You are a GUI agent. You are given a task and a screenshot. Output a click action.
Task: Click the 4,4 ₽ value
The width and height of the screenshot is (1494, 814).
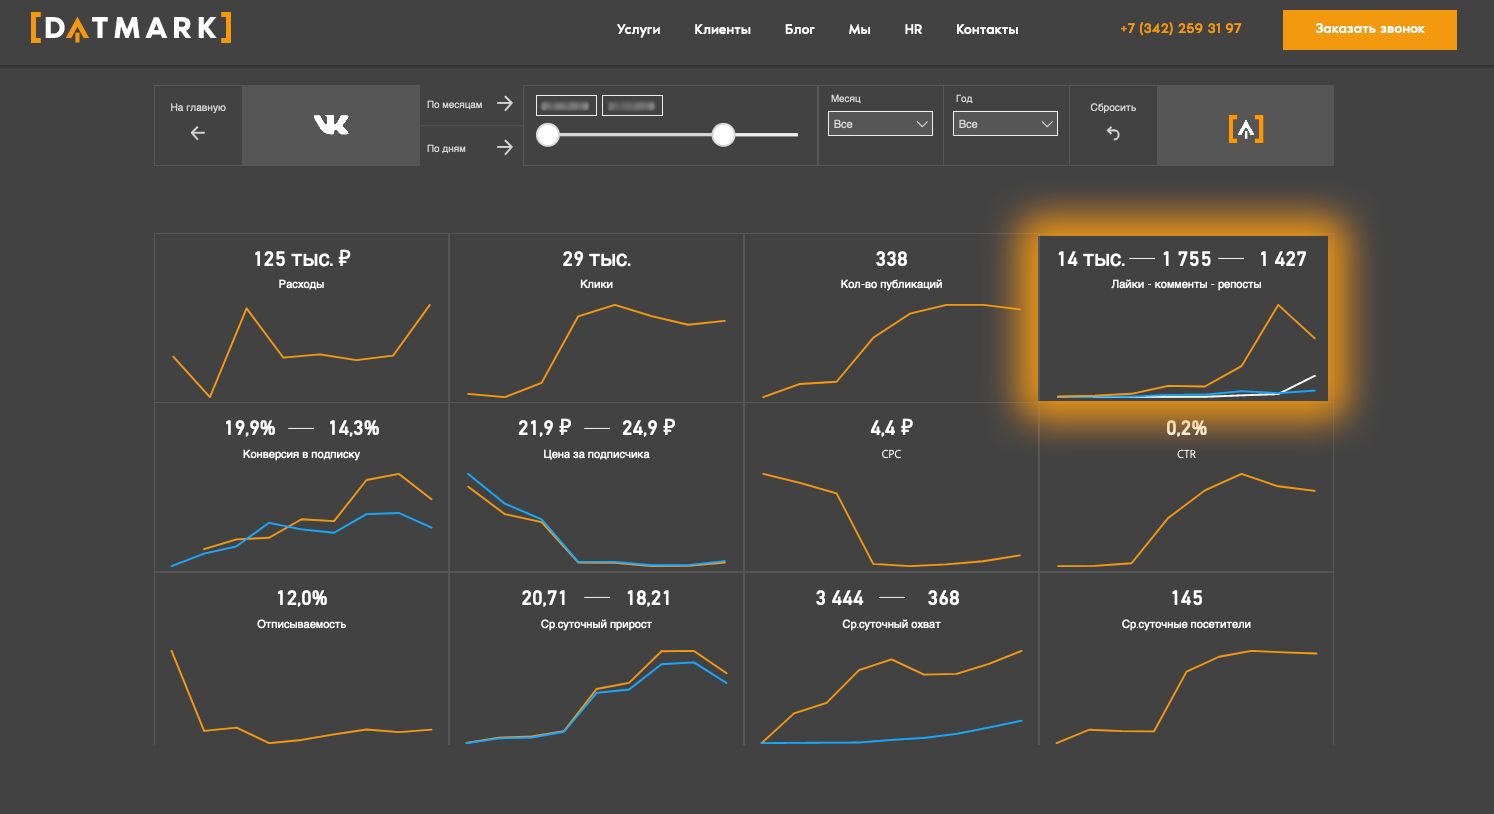891,428
